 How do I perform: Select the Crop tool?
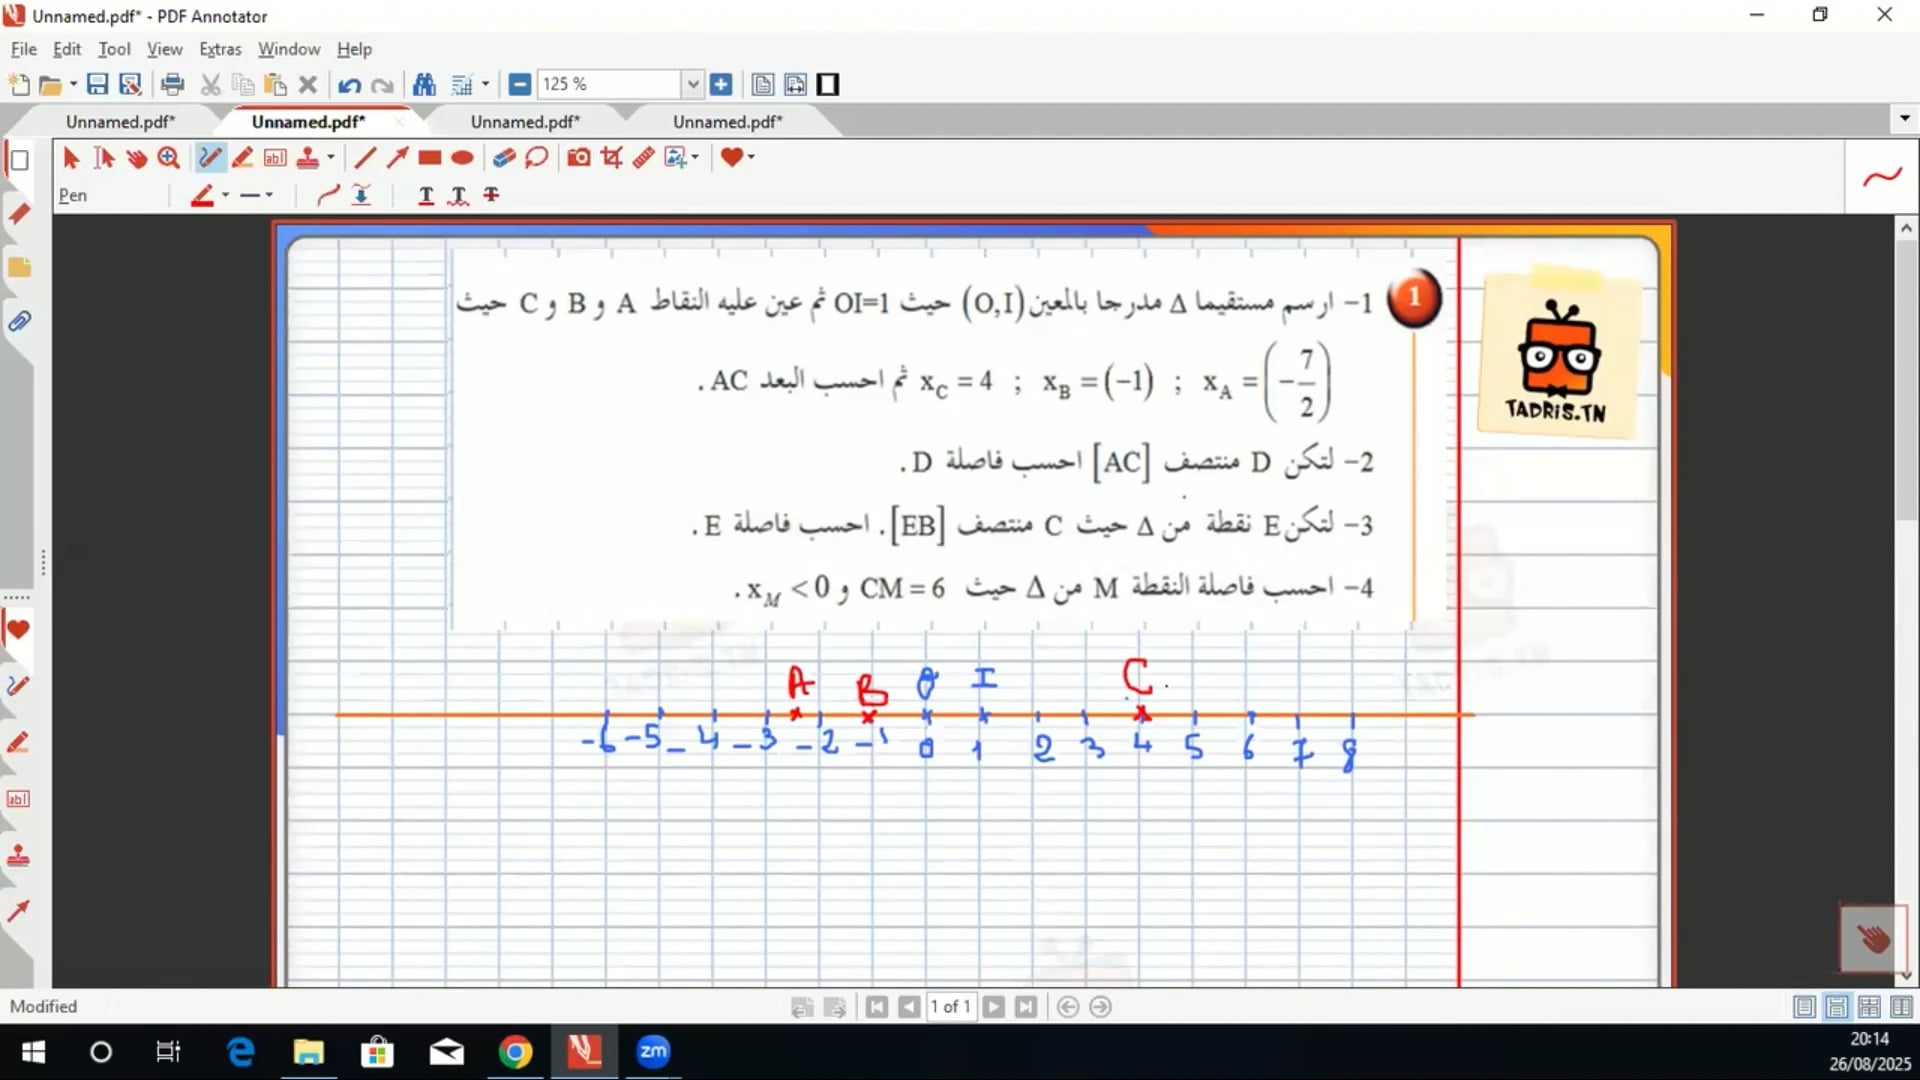611,158
